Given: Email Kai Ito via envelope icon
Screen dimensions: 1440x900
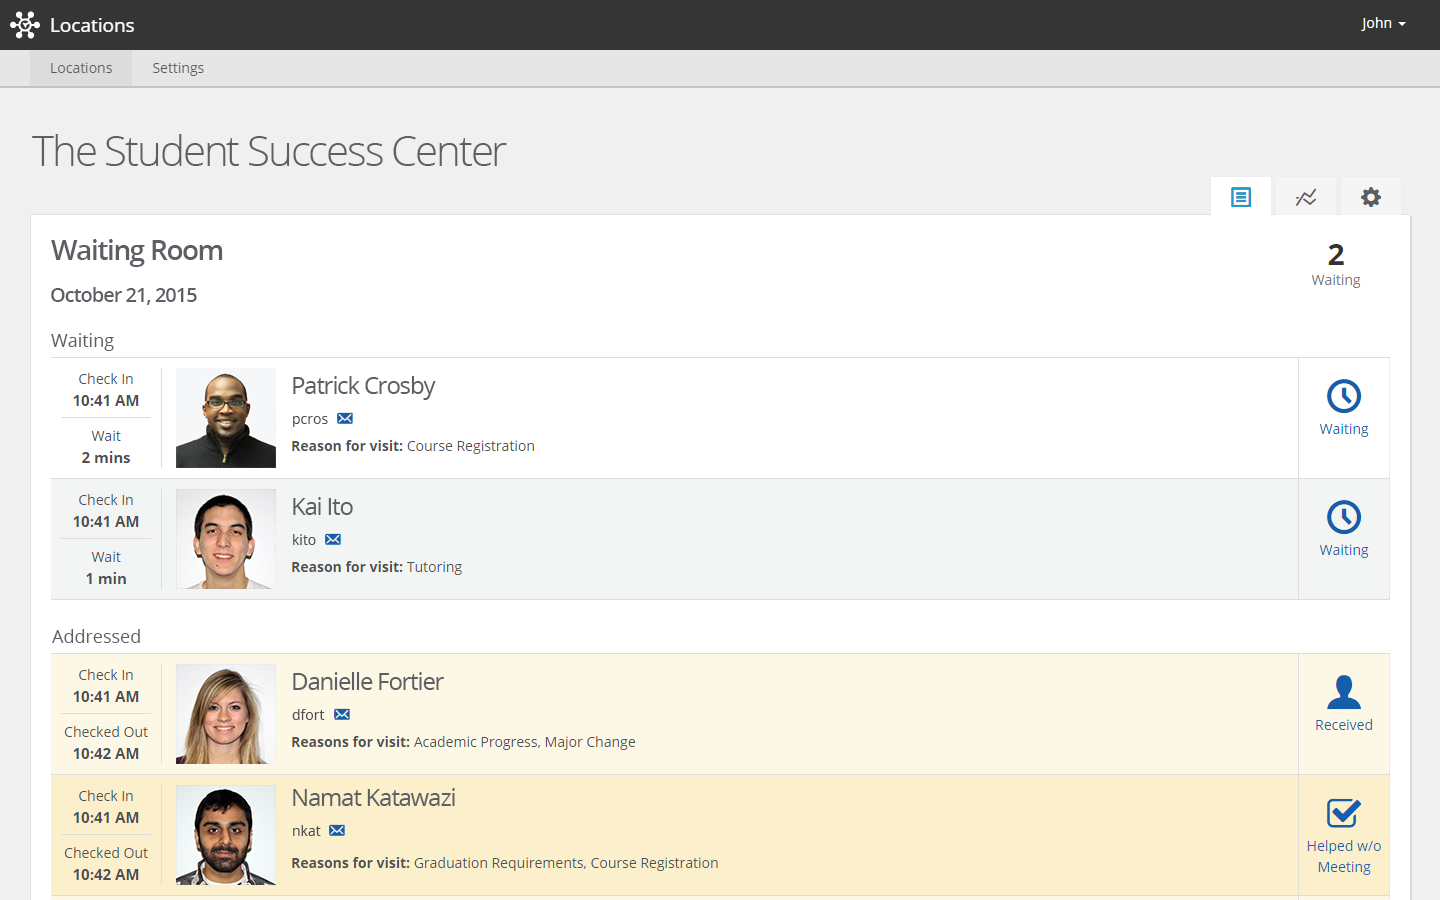Looking at the screenshot, I should click(333, 540).
